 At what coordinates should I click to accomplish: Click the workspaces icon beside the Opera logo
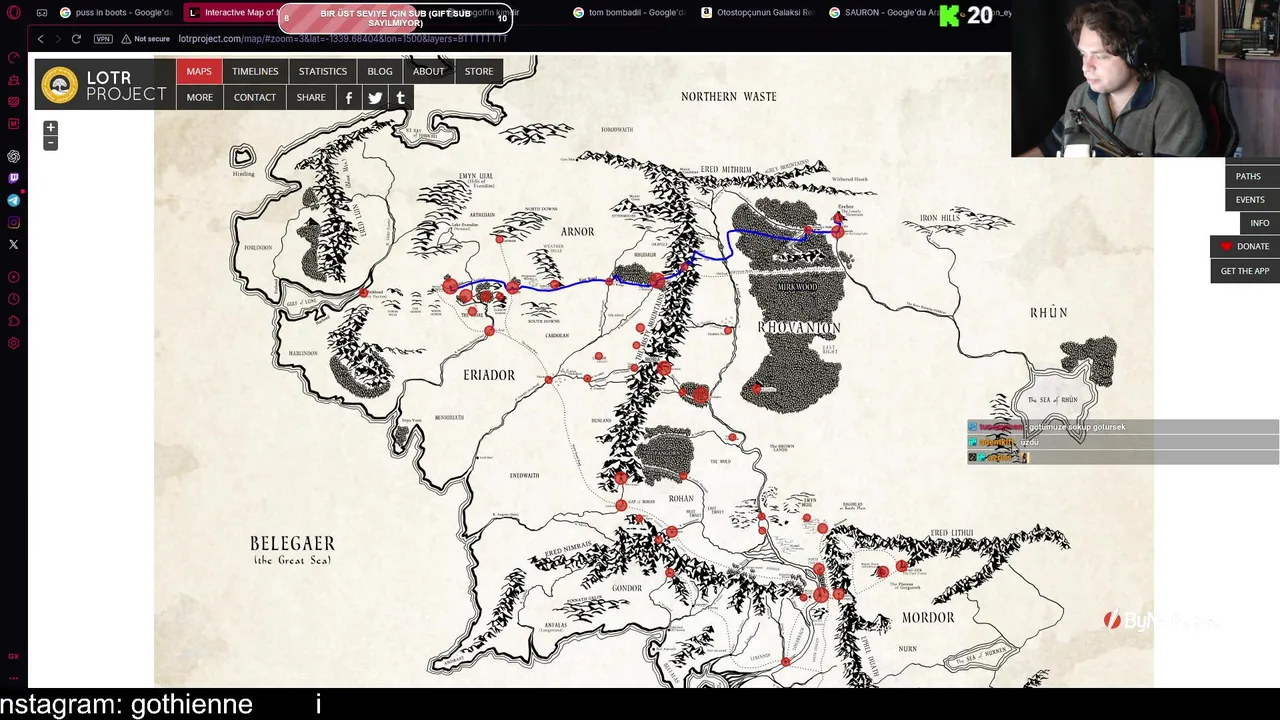(x=42, y=13)
